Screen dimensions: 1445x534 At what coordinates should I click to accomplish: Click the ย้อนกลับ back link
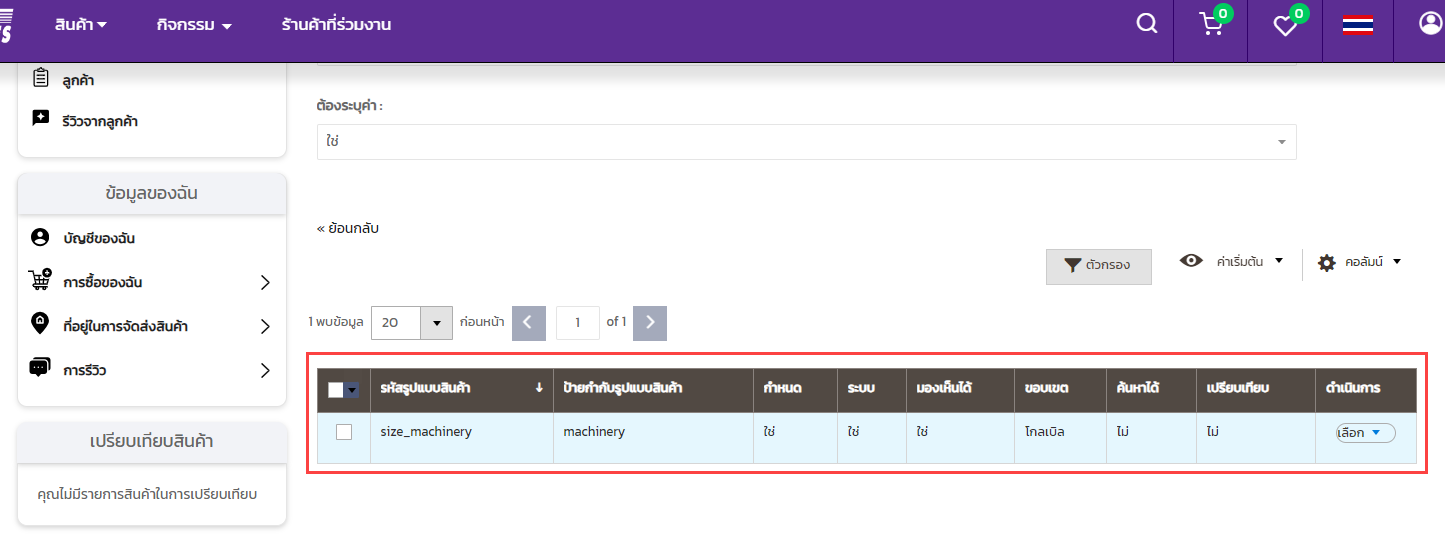pyautogui.click(x=348, y=228)
